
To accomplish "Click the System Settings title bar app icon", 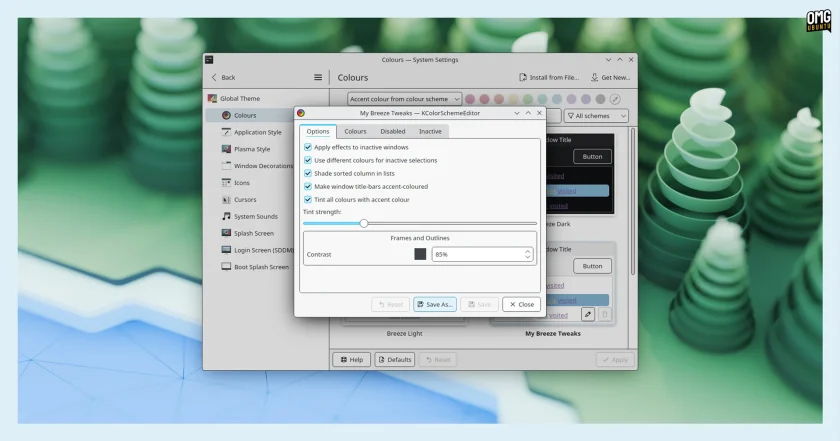I will (x=209, y=59).
